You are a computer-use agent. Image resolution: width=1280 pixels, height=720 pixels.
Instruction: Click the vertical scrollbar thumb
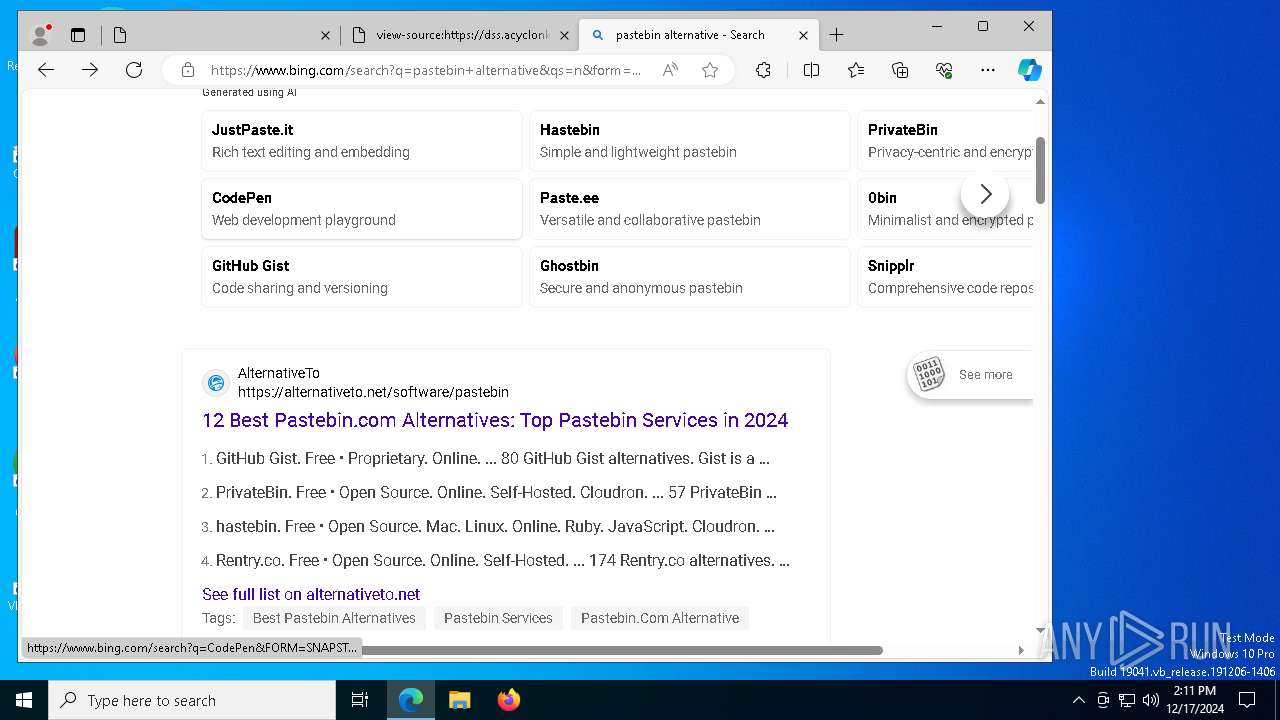[1040, 170]
